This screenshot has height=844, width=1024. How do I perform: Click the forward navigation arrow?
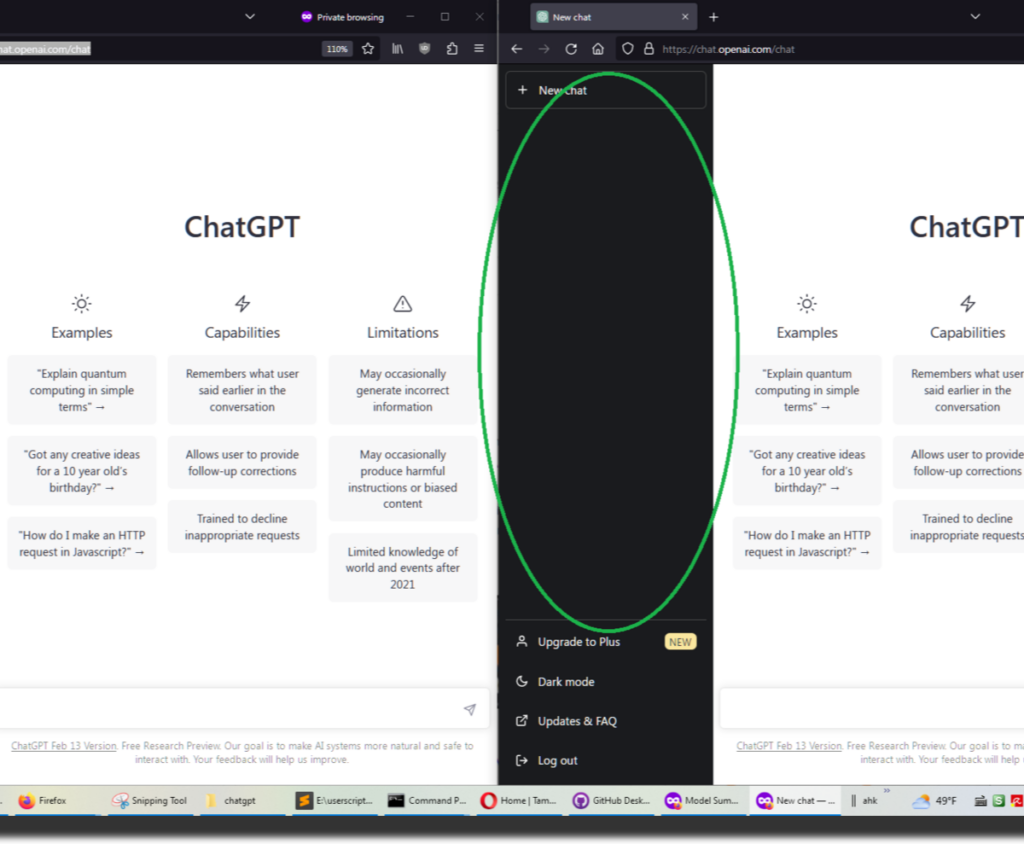tap(543, 48)
